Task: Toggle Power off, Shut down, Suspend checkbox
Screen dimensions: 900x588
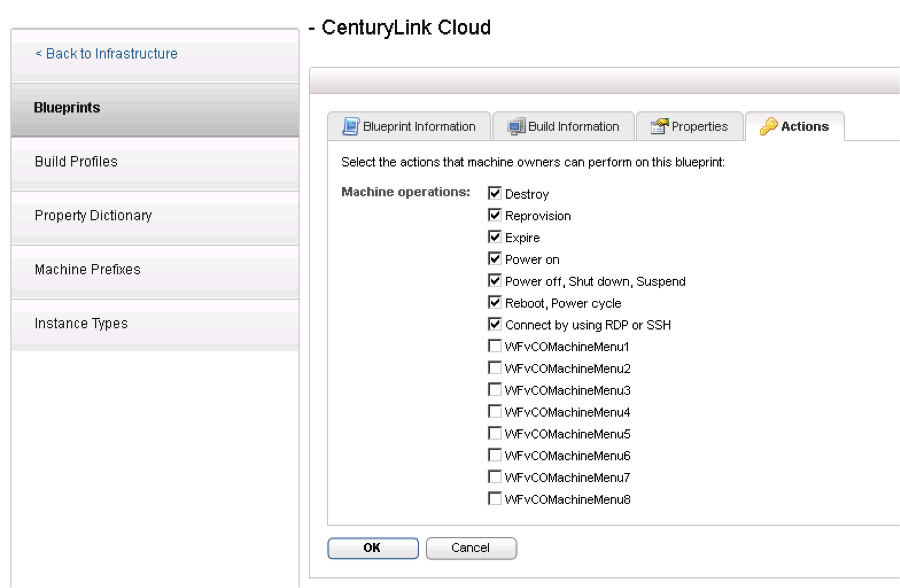Action: point(494,281)
